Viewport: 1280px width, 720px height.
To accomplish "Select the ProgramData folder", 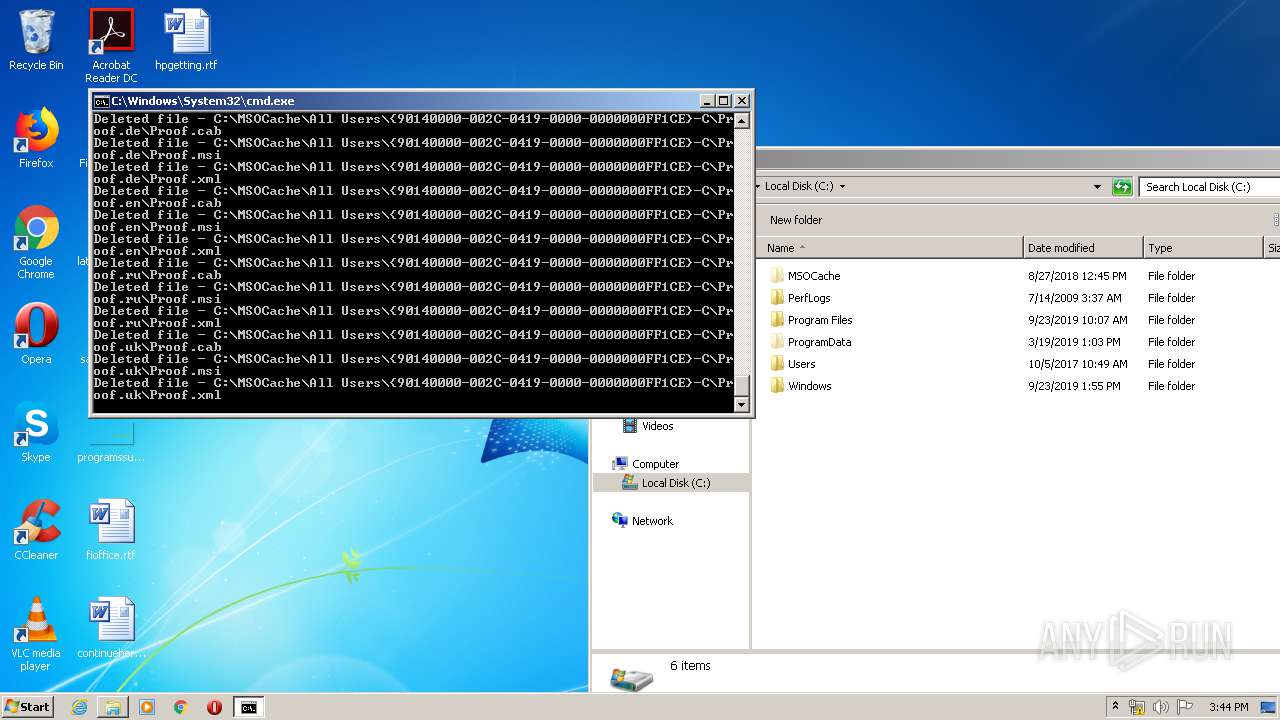I will tap(819, 342).
